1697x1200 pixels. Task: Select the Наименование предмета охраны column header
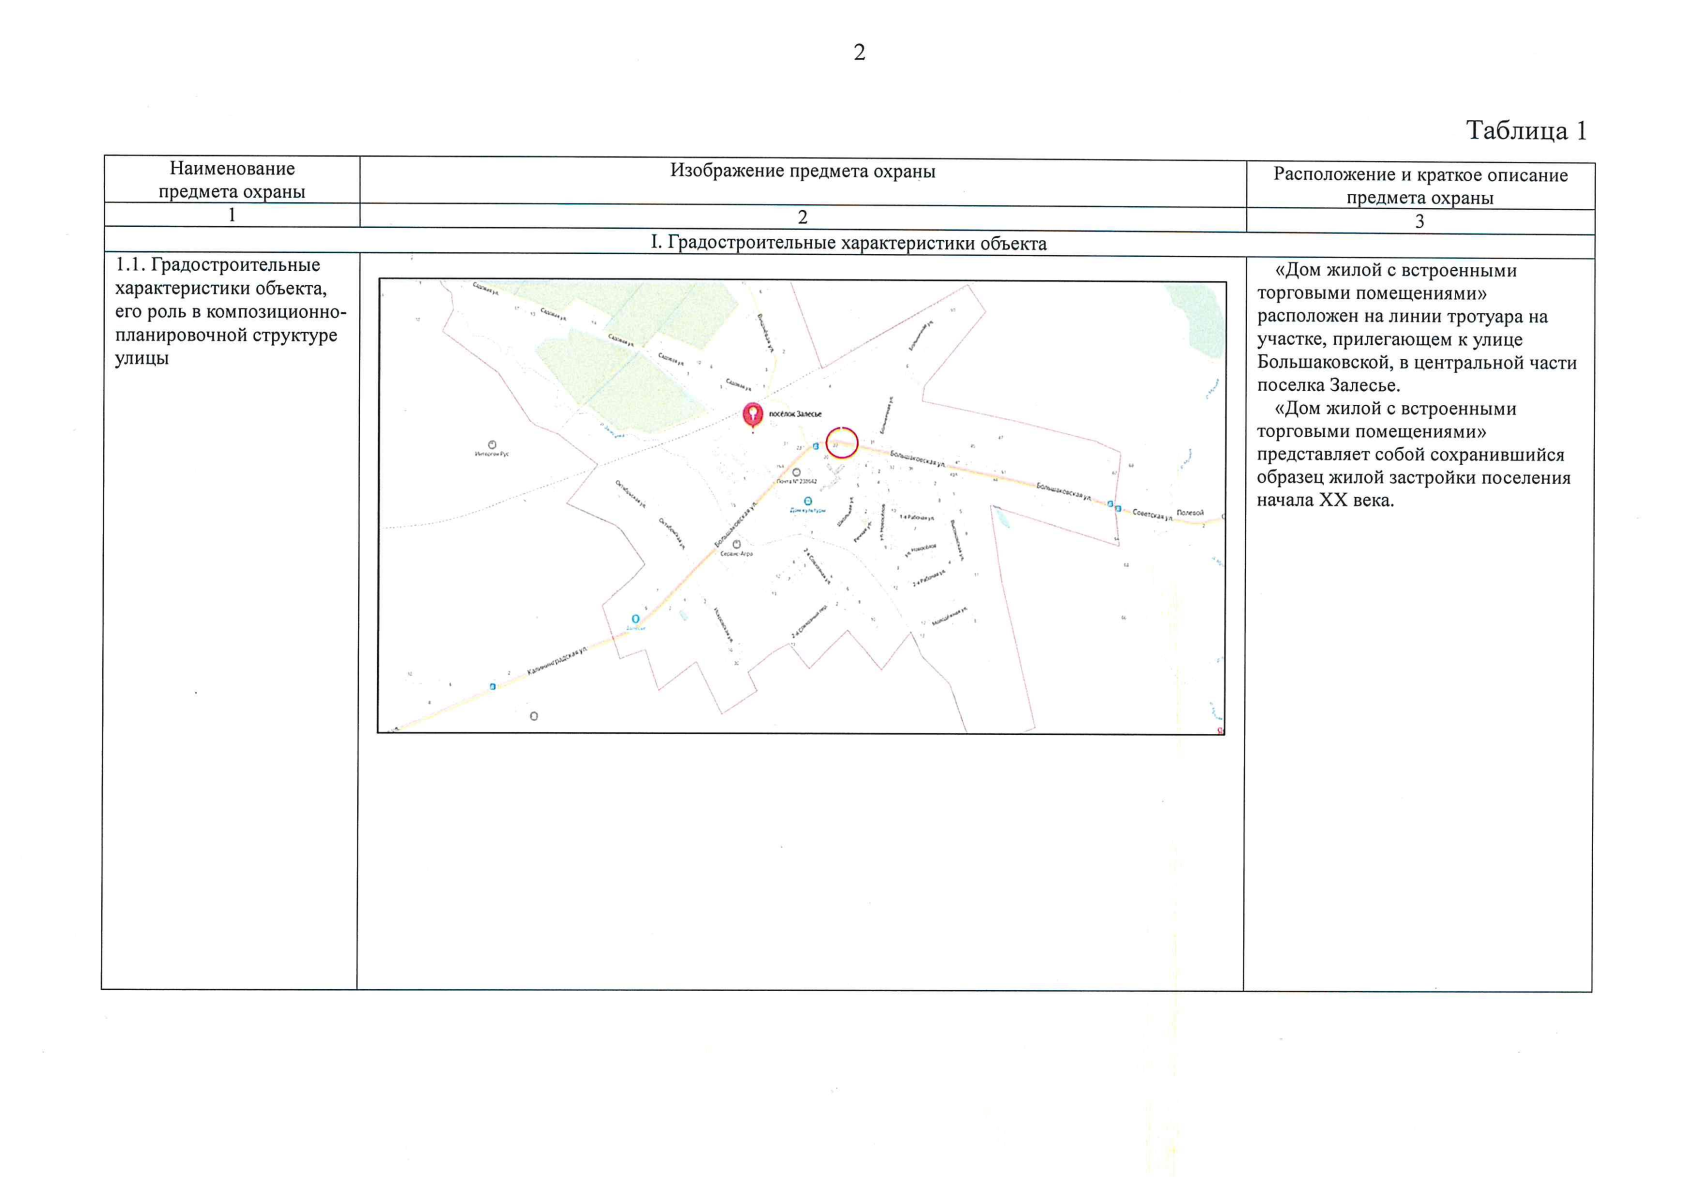tap(232, 180)
